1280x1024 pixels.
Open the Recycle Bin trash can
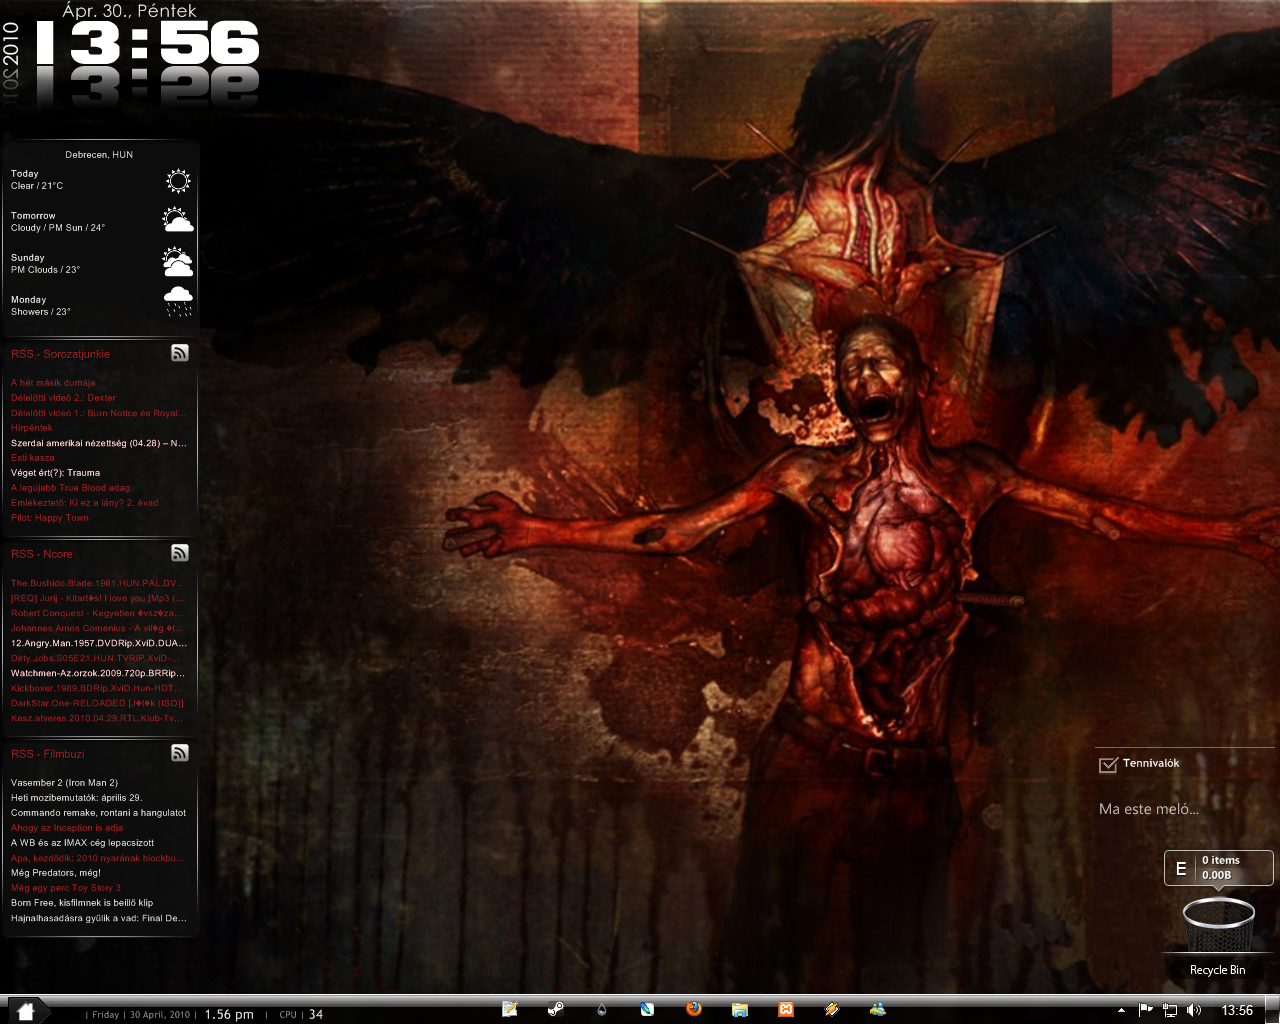tap(1218, 926)
